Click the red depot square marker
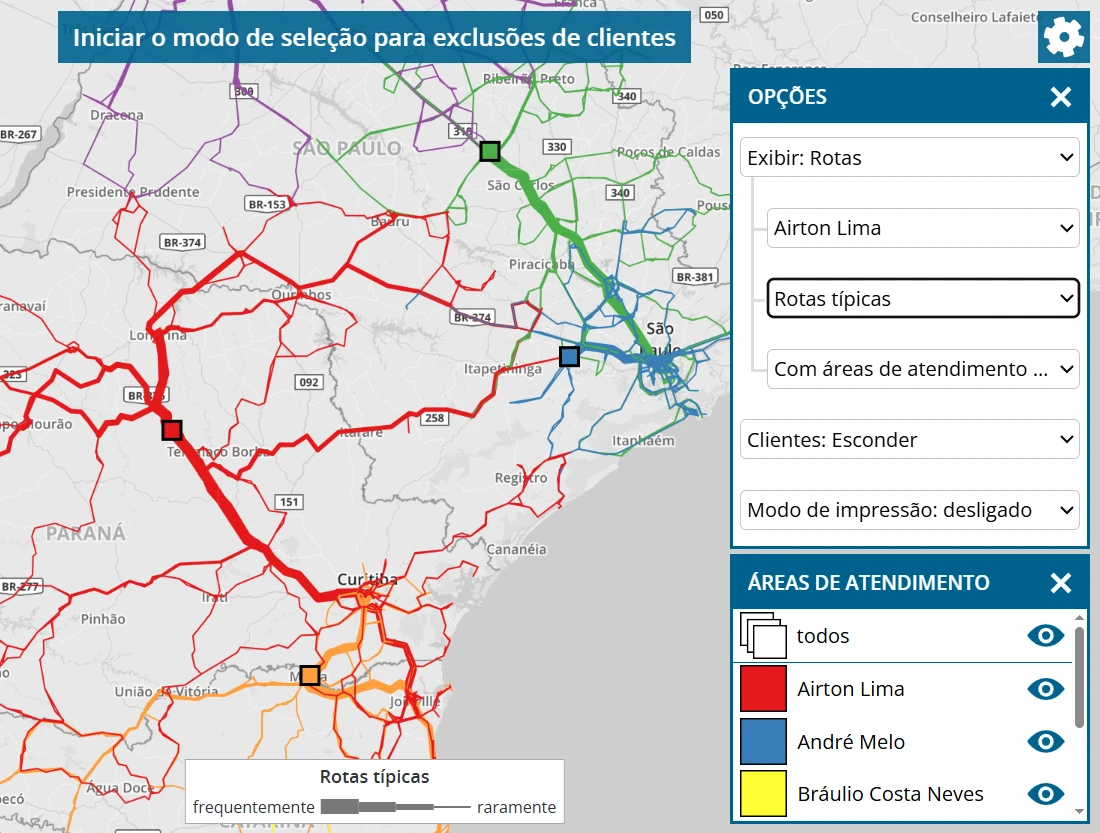Image resolution: width=1100 pixels, height=833 pixels. [172, 430]
